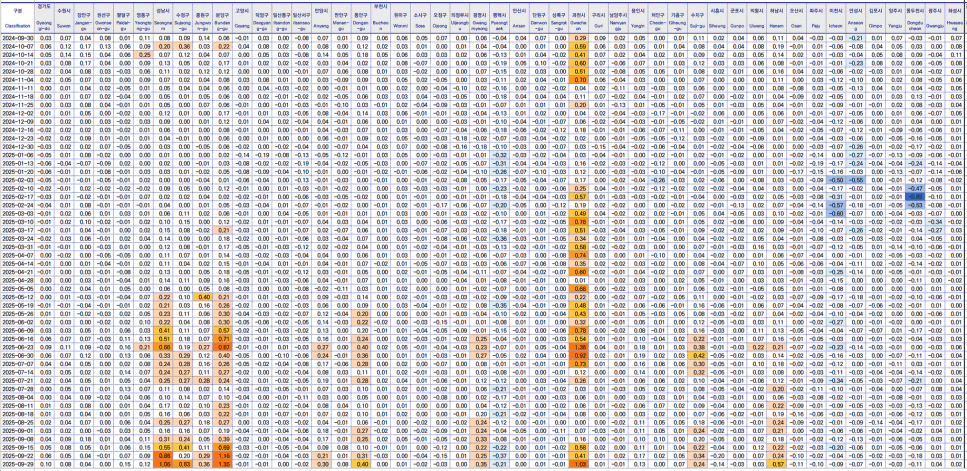The height and width of the screenshot is (471, 967).
Task: Click Bundang-gu value 1.16 on 2025-09-22
Action: pyautogui.click(x=223, y=456)
